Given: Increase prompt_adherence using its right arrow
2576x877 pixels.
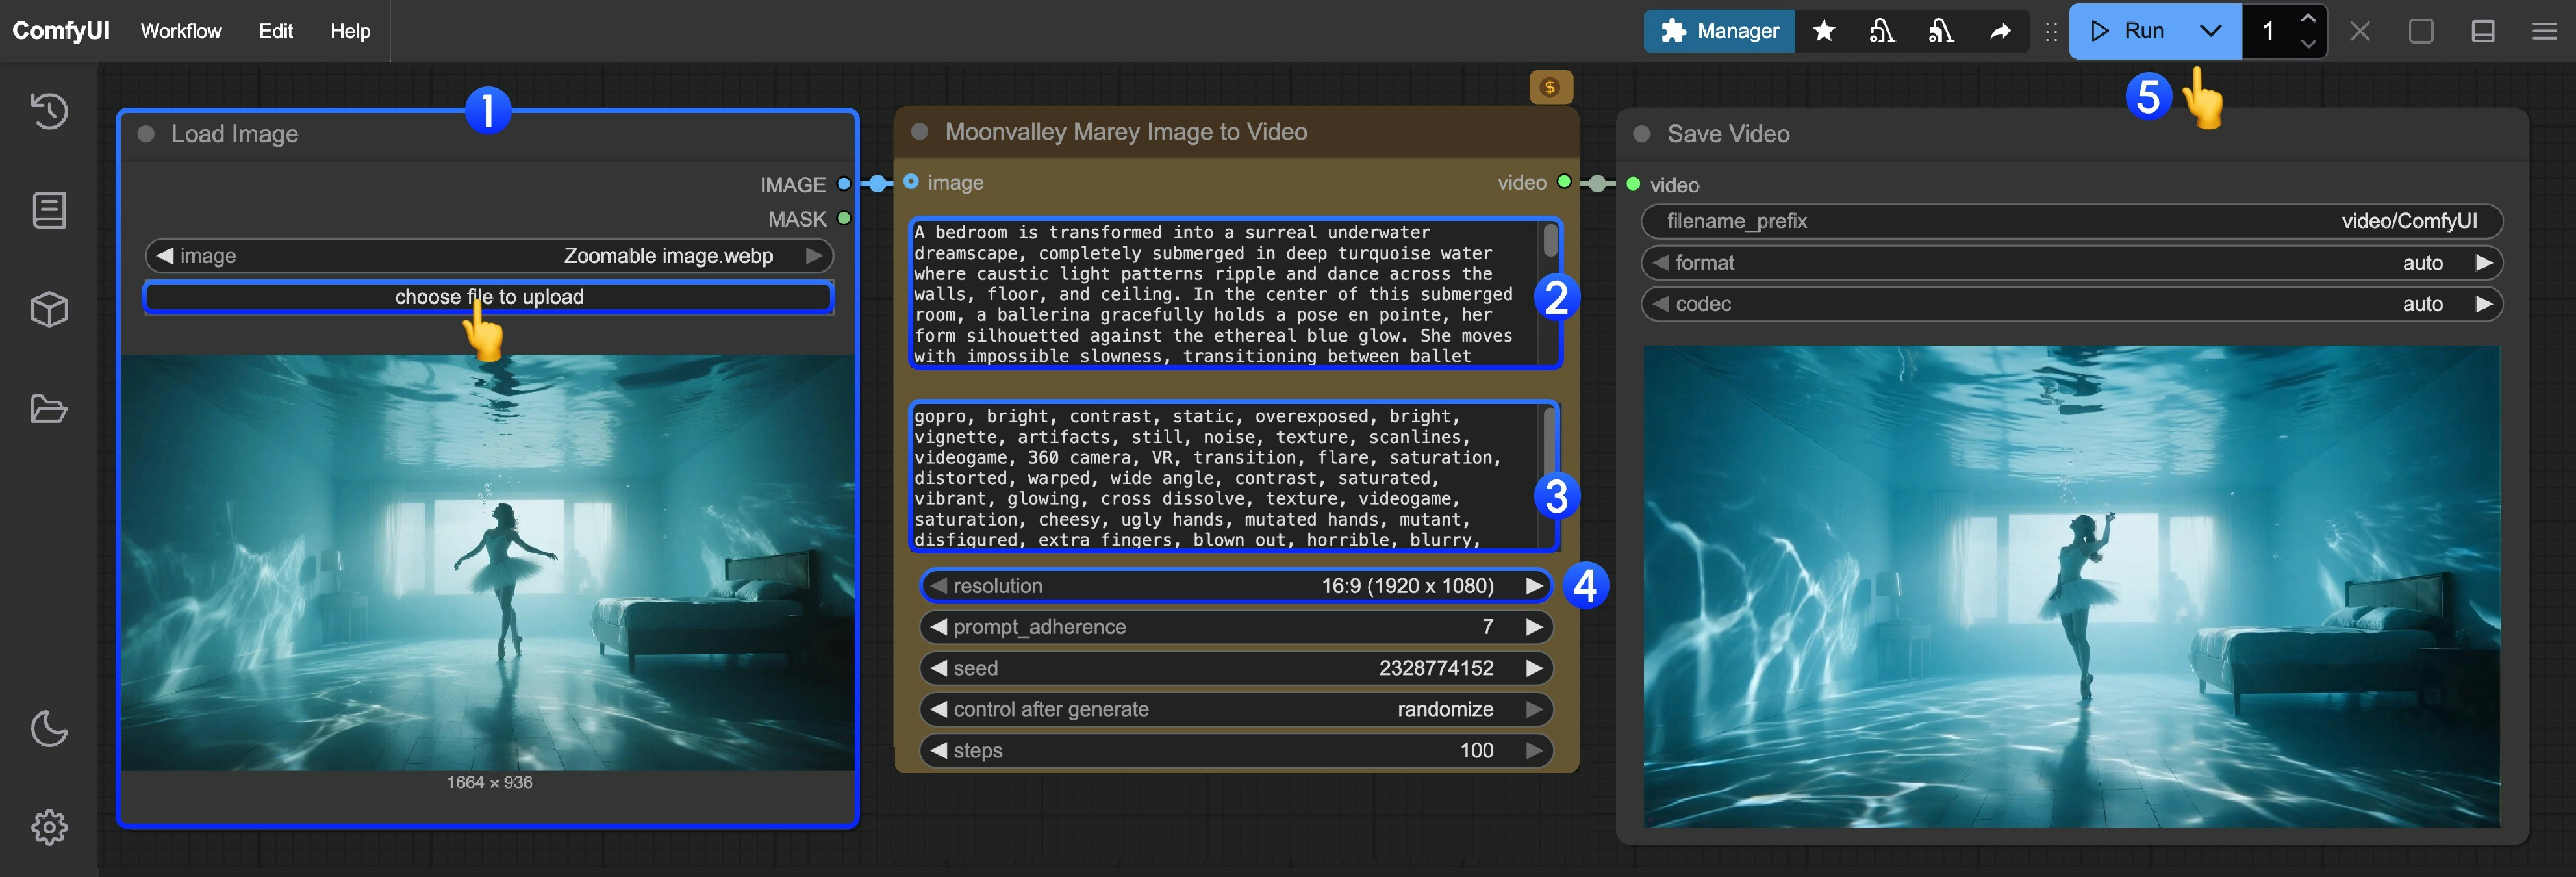Looking at the screenshot, I should [1534, 627].
